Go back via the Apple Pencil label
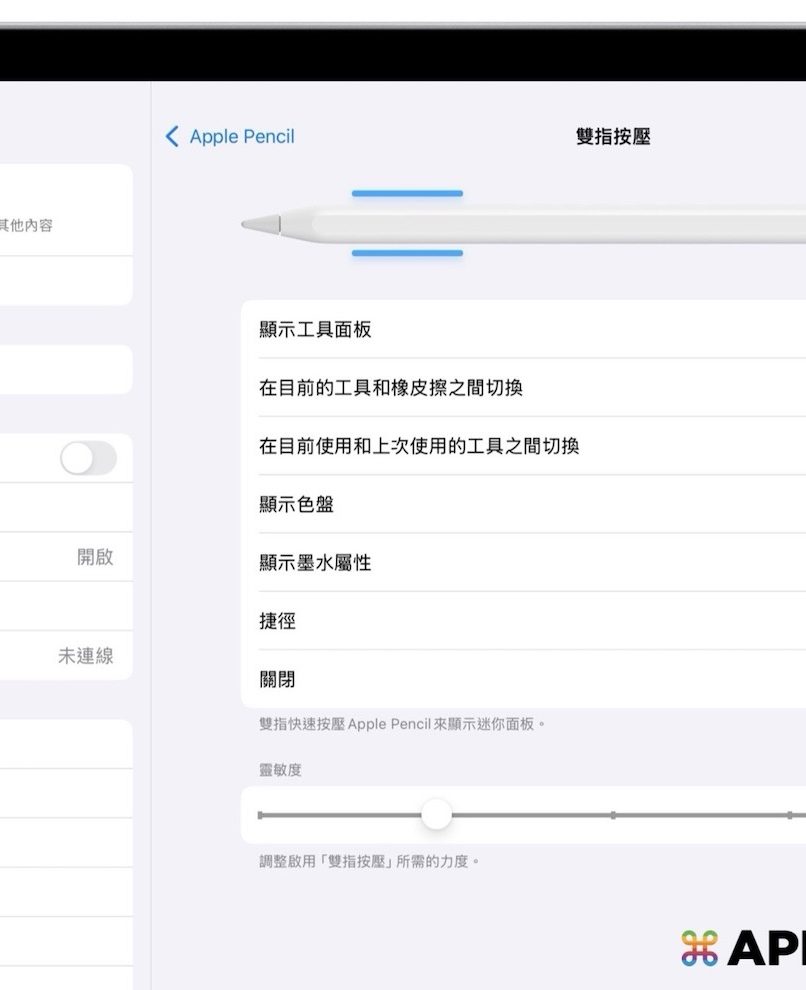The width and height of the screenshot is (806, 990). (x=242, y=137)
